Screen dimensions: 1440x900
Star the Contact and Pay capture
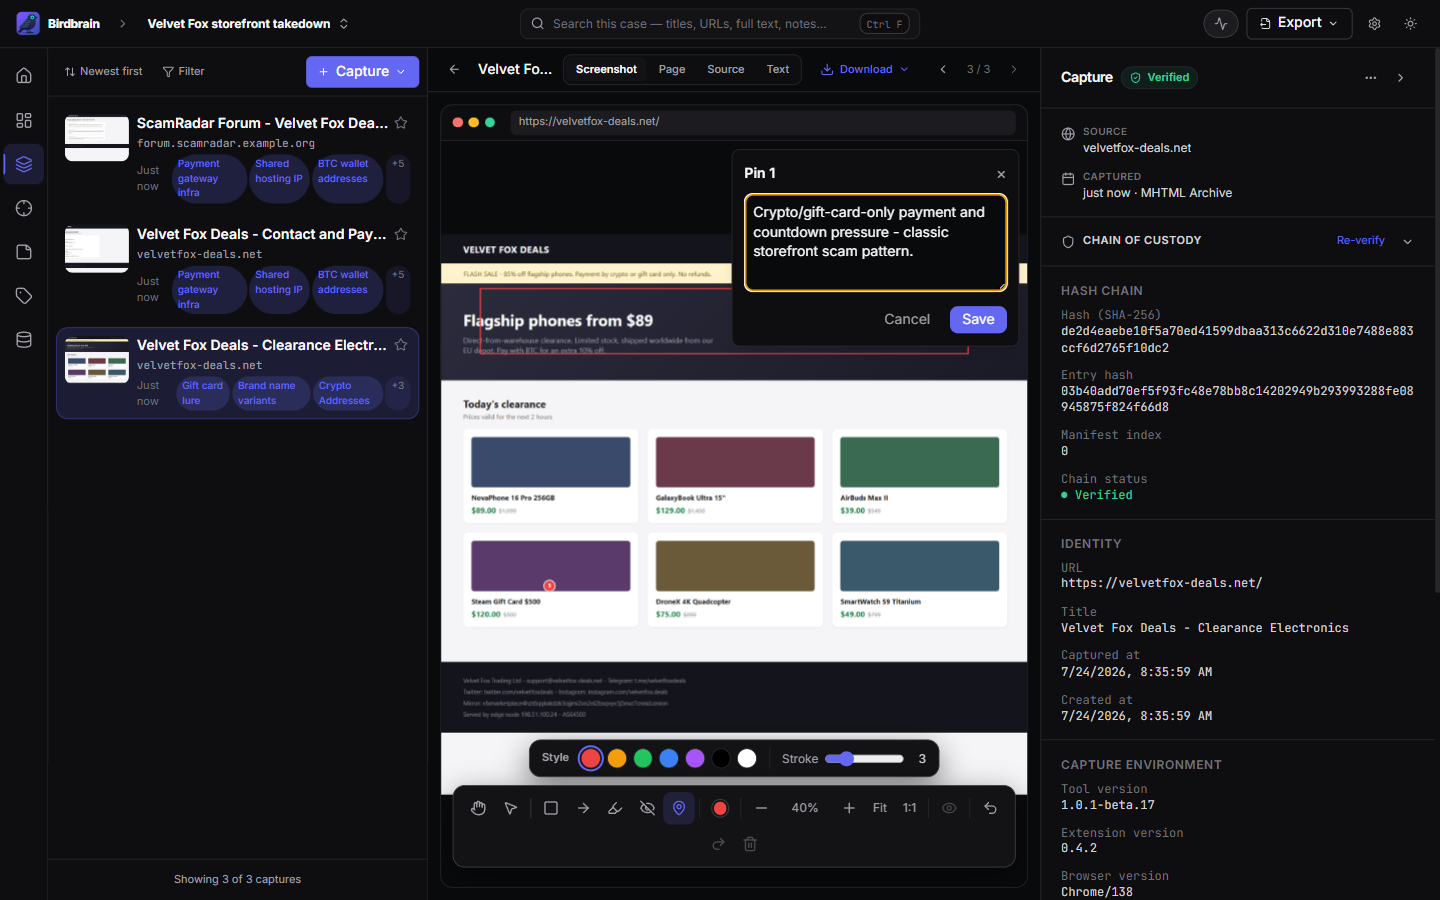[x=401, y=234]
